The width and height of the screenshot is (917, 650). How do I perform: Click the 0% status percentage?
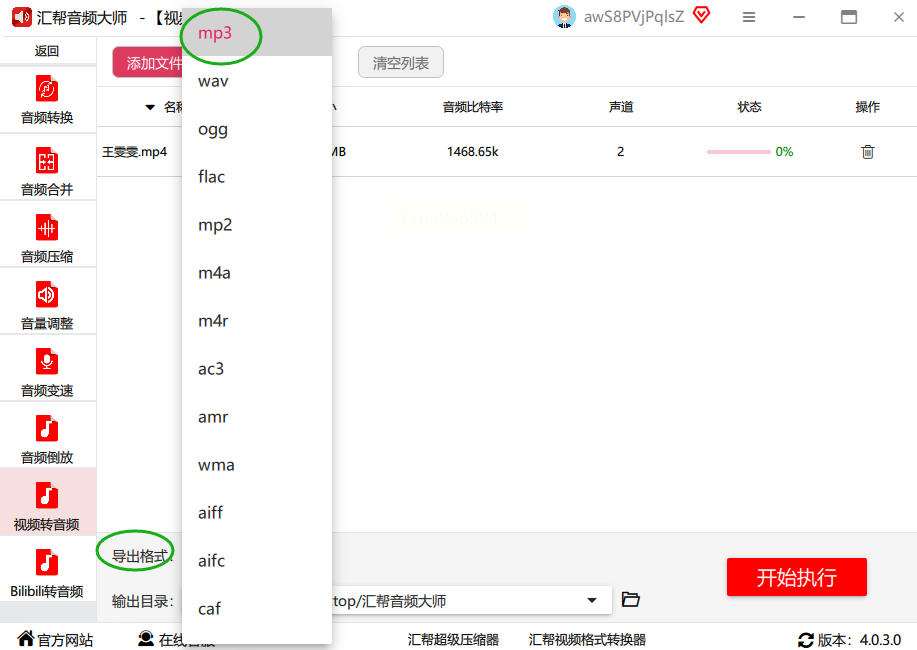784,152
